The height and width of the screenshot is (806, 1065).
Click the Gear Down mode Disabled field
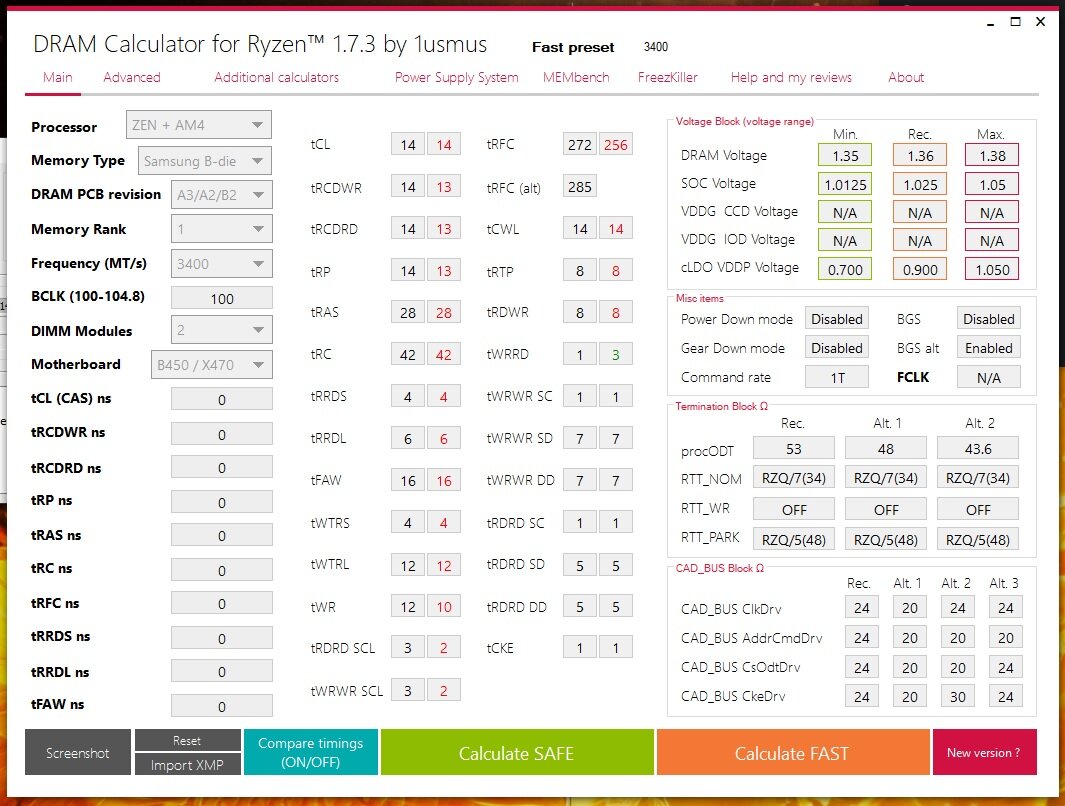coord(837,348)
